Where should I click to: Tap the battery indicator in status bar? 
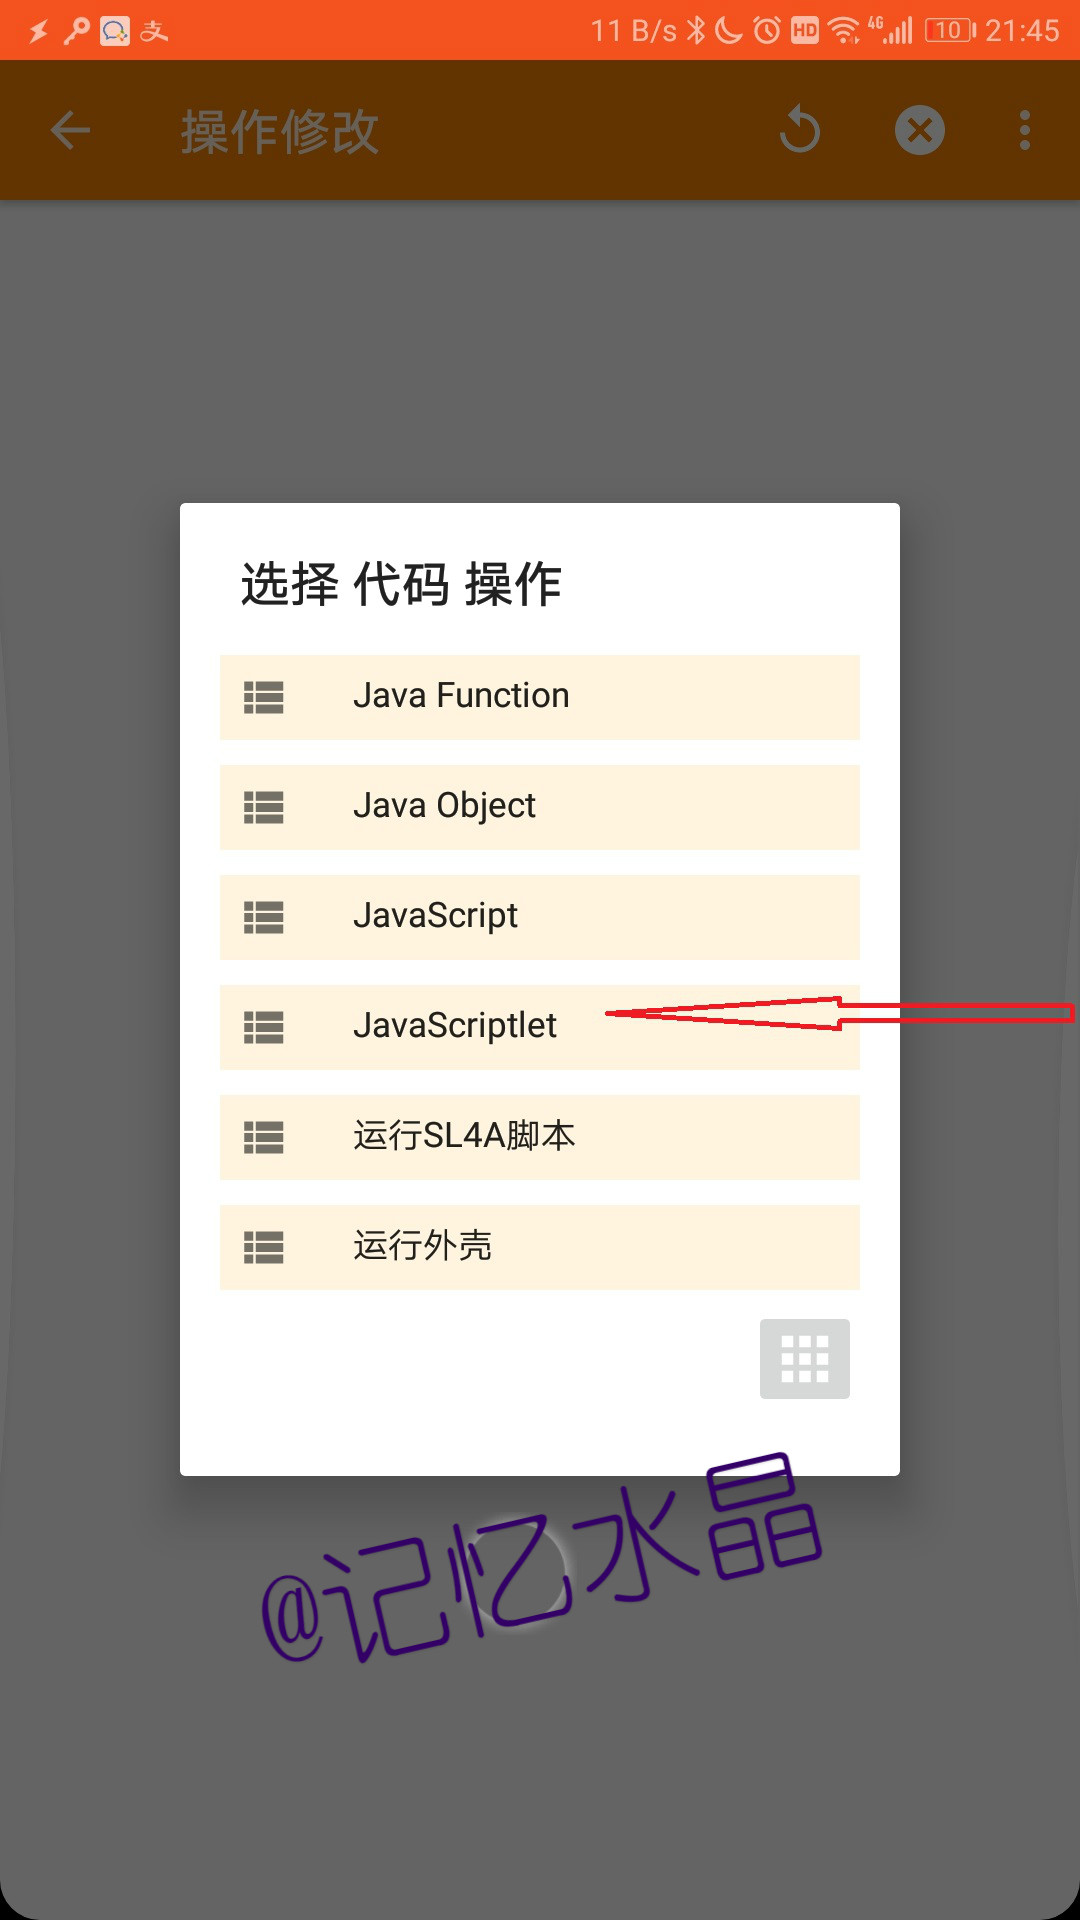[950, 30]
